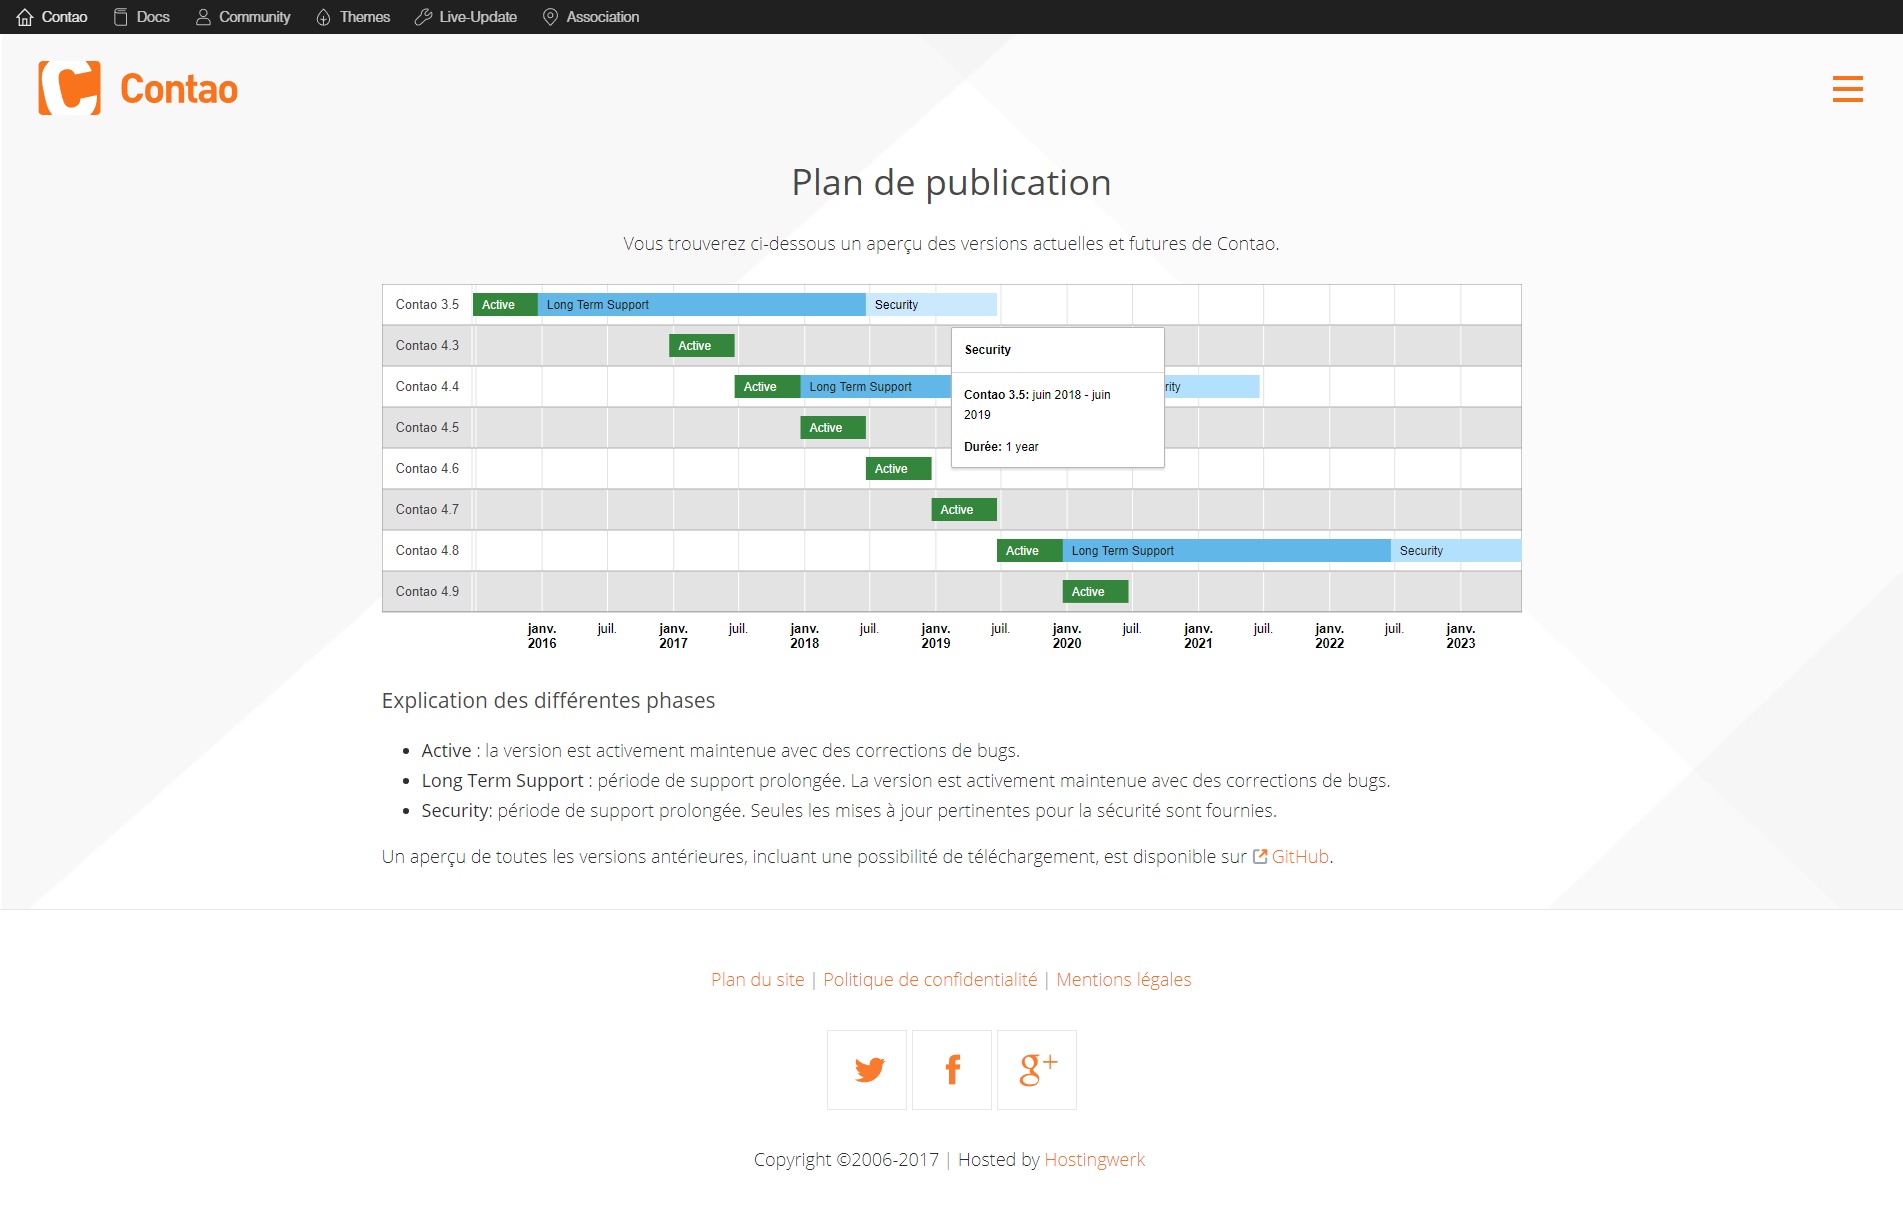Click Contao 4.9 Active bar
Viewport: 1903px width, 1228px height.
[1095, 592]
